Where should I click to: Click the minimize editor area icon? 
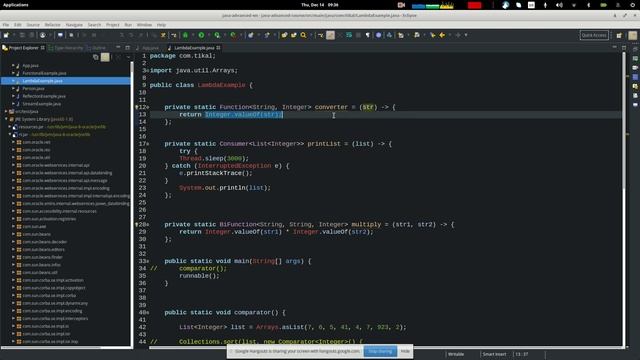point(615,48)
